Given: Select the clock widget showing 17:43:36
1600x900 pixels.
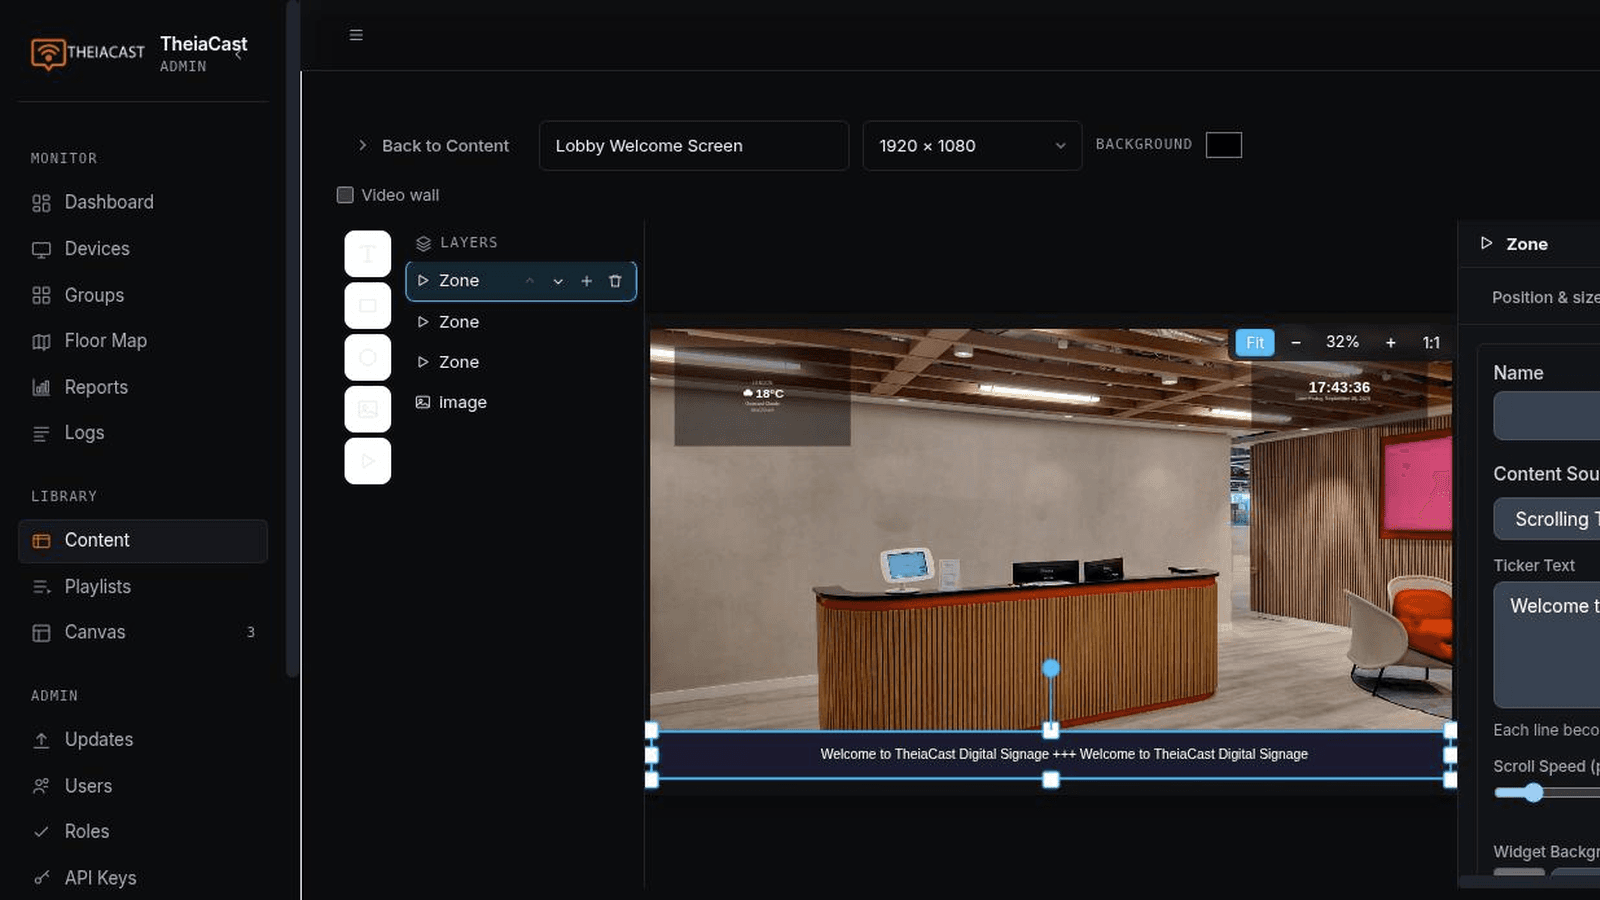Looking at the screenshot, I should pos(1339,390).
